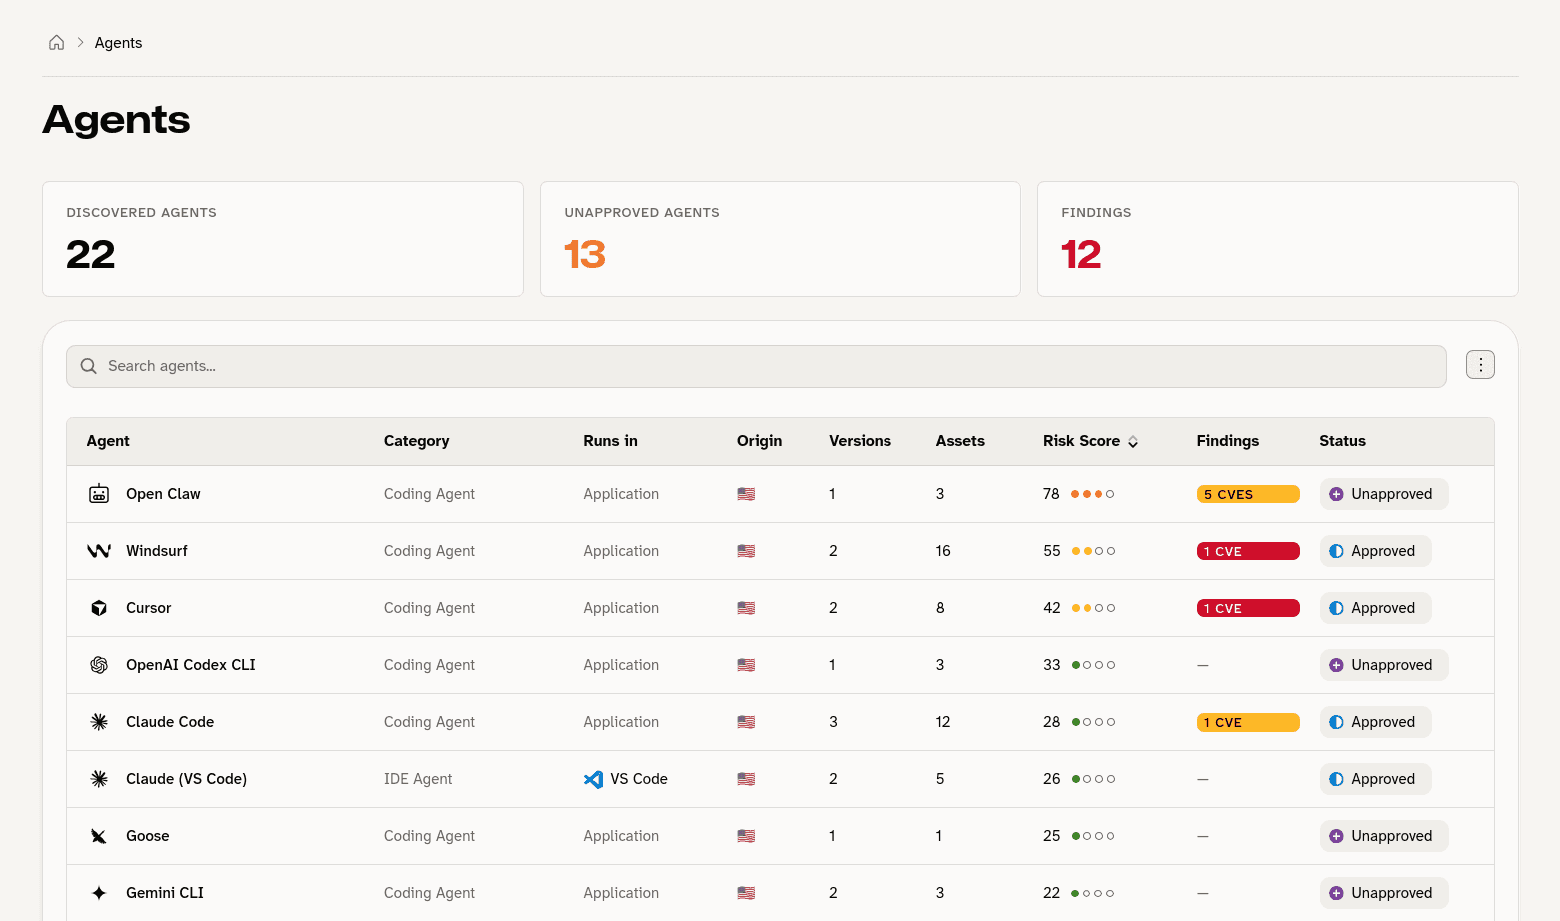Click the Goose logo icon
Image resolution: width=1560 pixels, height=921 pixels.
click(99, 836)
